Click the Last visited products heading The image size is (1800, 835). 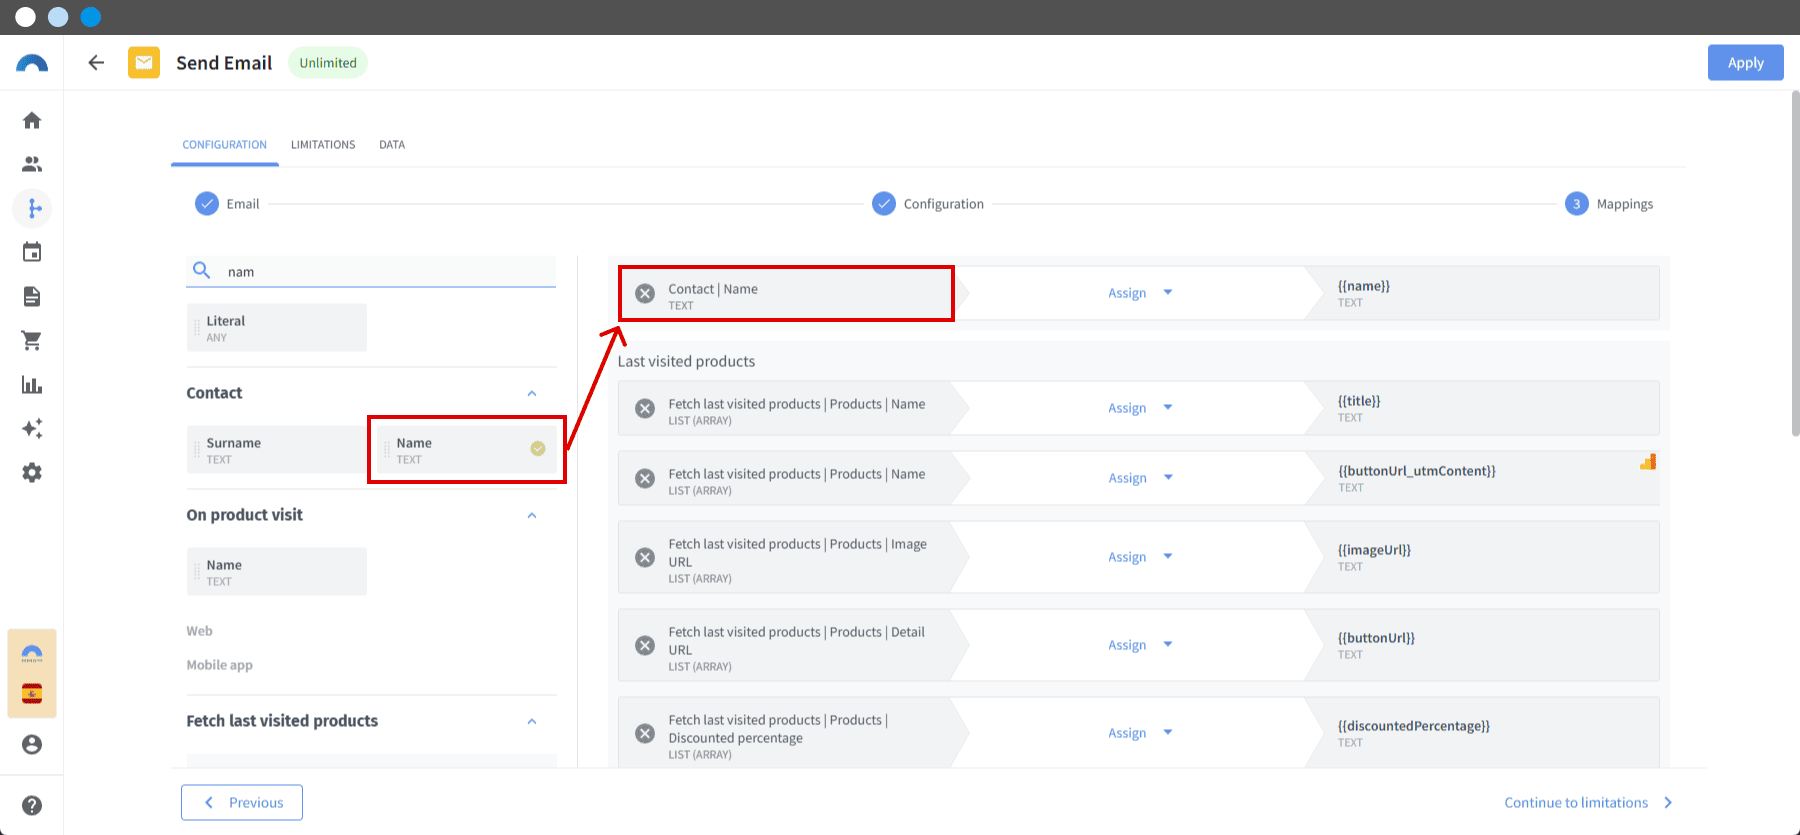click(686, 361)
